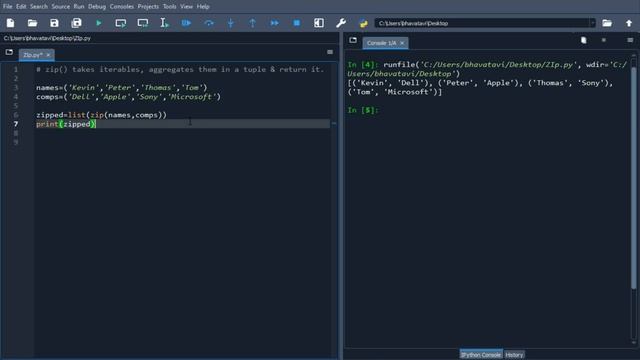Viewport: 640px width, 360px height.
Task: Click the zip() comment on line 1
Action: click(180, 69)
